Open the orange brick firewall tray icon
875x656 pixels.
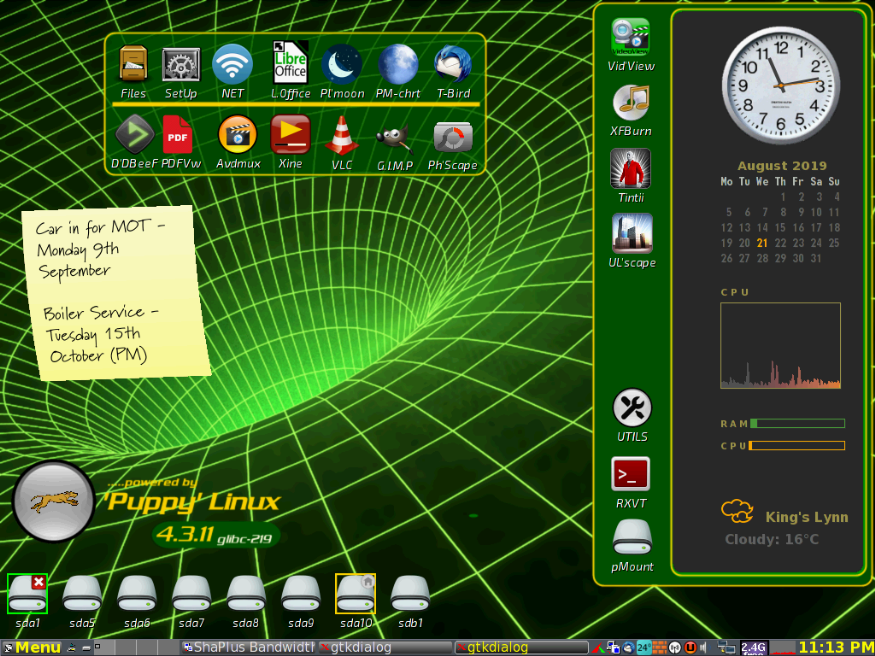coord(660,648)
